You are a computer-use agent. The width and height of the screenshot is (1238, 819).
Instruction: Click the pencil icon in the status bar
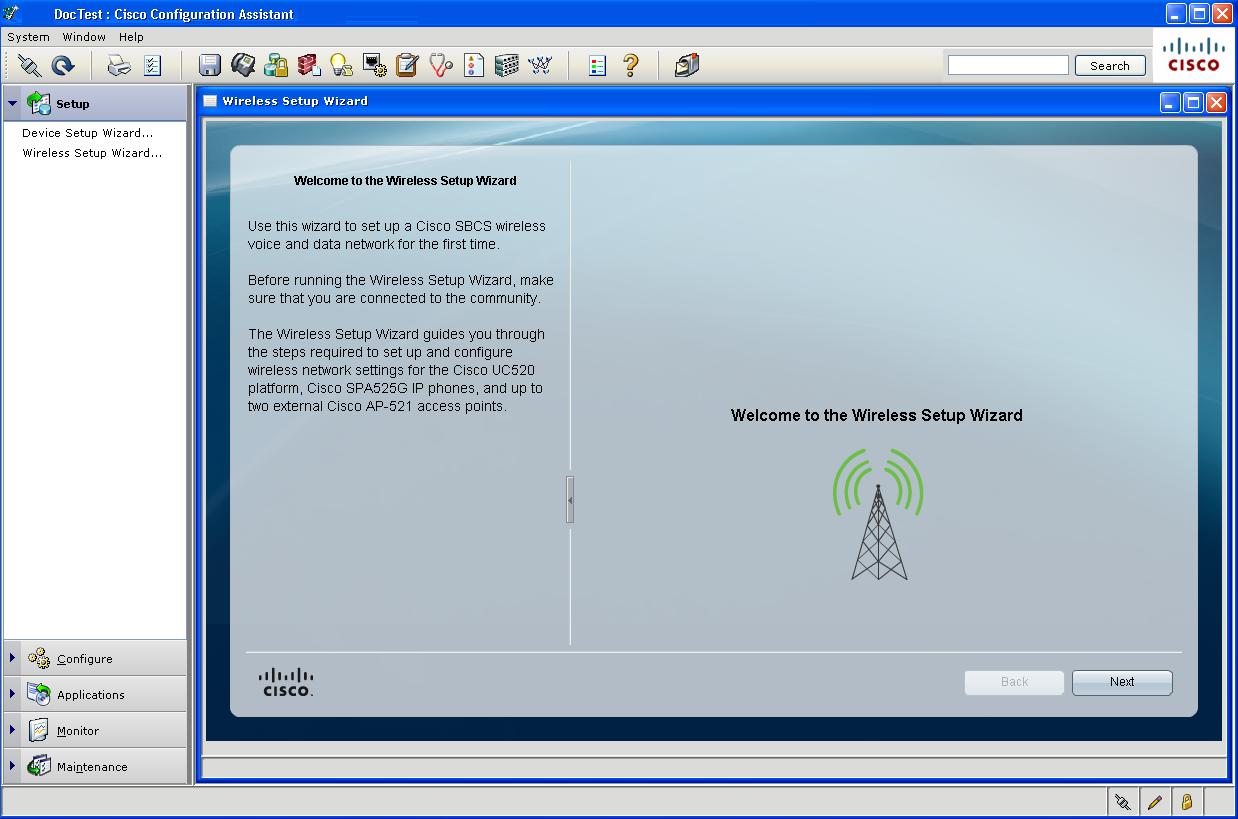coord(1155,802)
